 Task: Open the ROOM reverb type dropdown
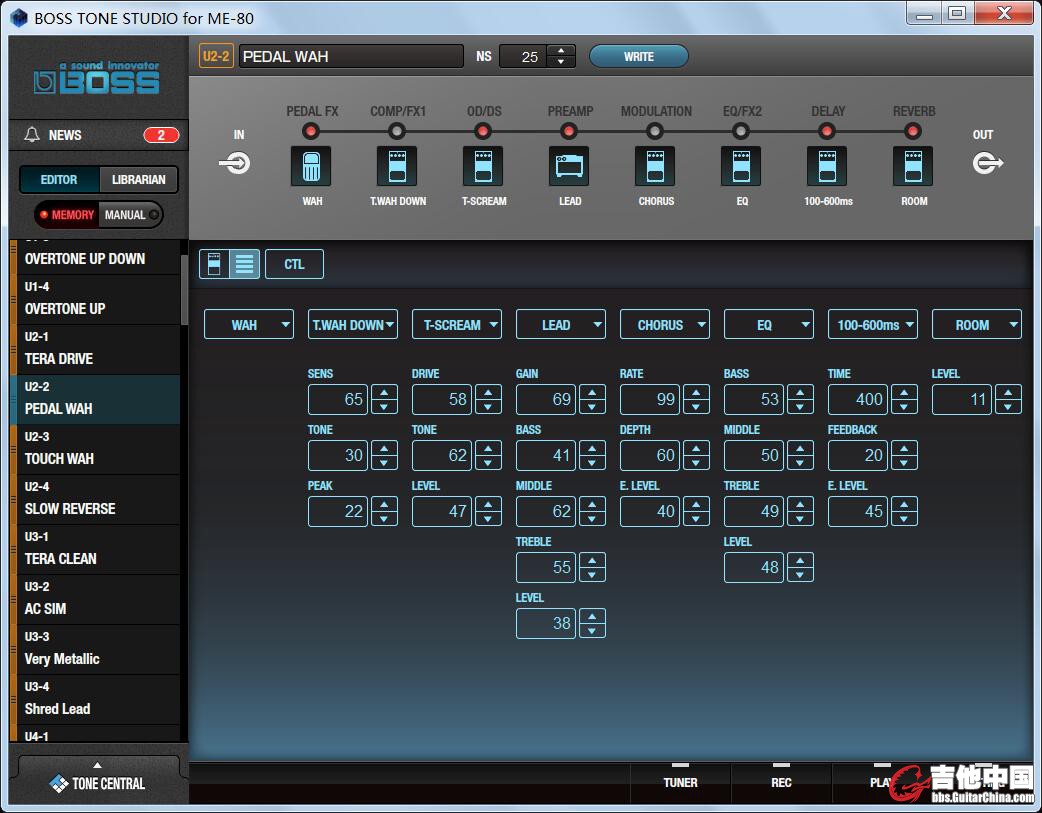977,325
